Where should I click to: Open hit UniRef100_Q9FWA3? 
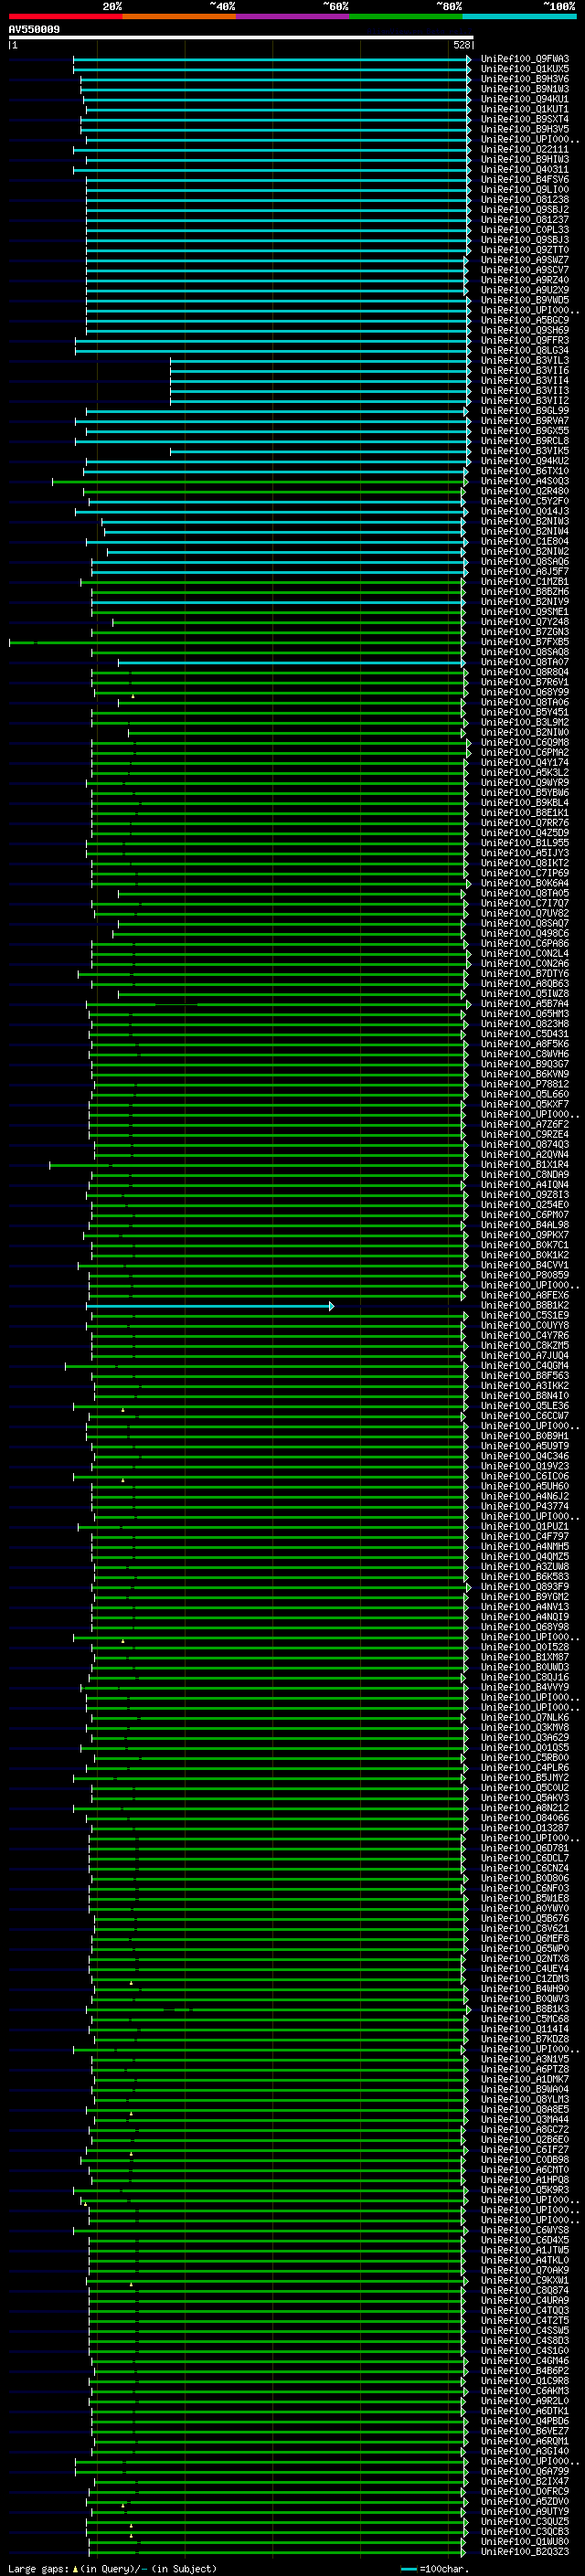(x=525, y=59)
